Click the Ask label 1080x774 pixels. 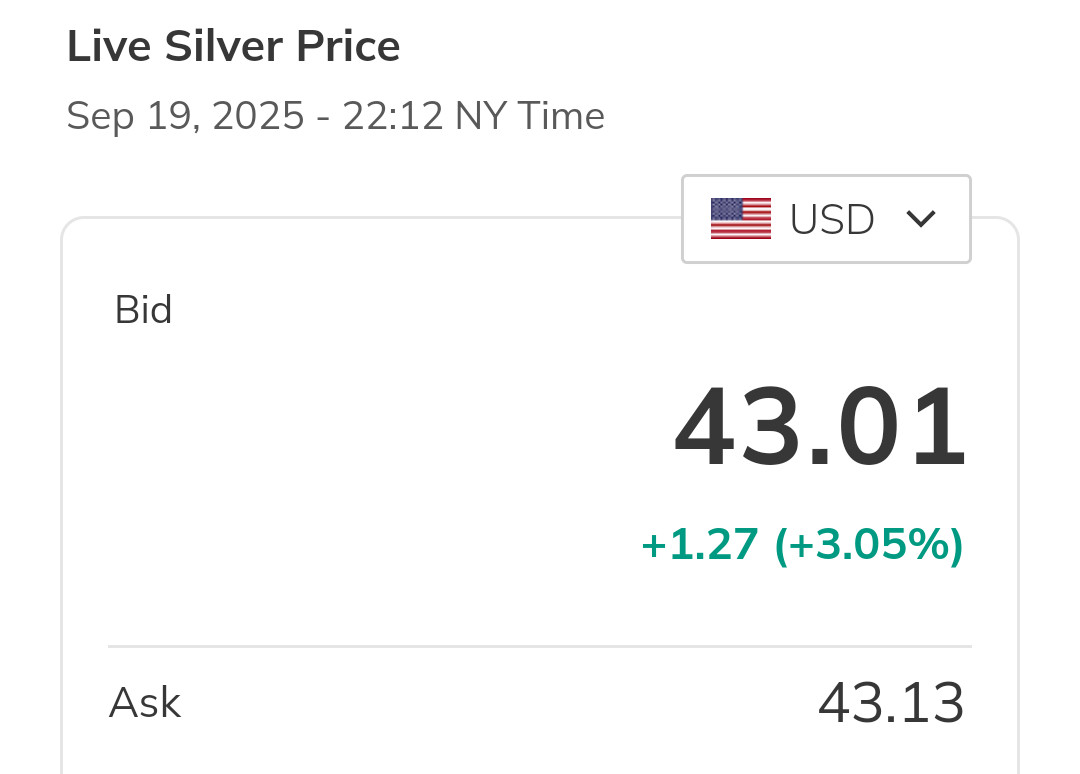pyautogui.click(x=145, y=703)
